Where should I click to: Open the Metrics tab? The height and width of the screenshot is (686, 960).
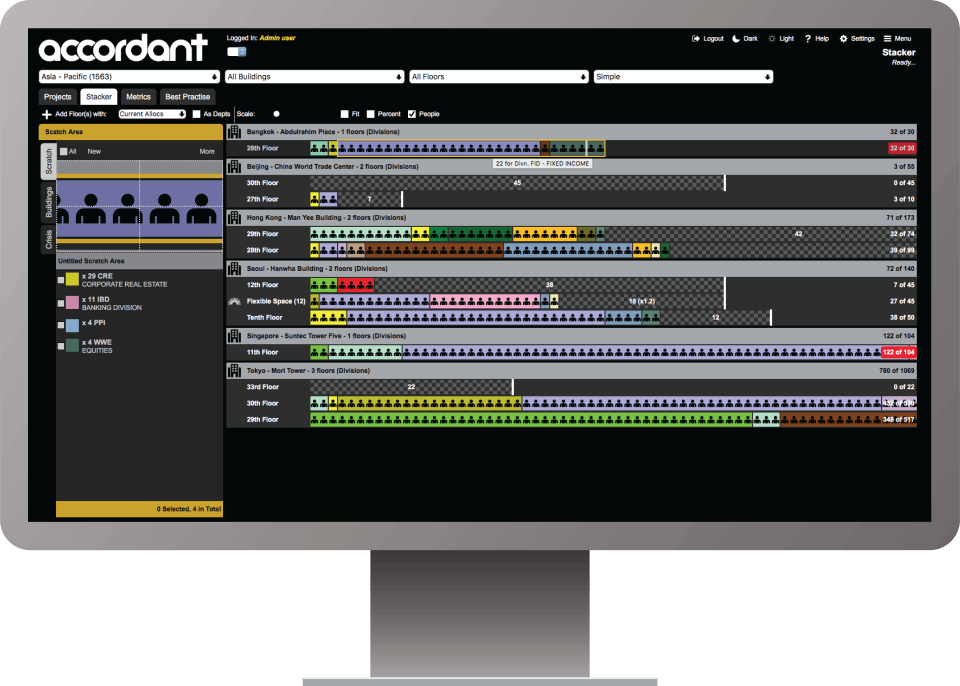(138, 97)
